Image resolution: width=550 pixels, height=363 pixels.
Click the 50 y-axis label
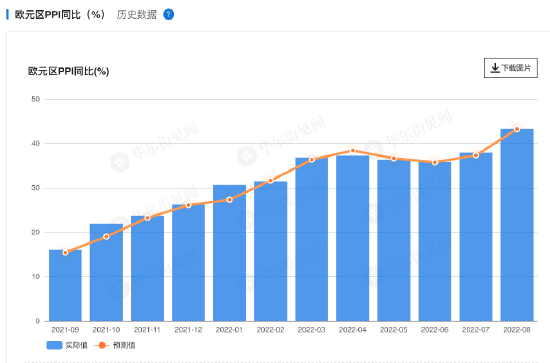(35, 99)
